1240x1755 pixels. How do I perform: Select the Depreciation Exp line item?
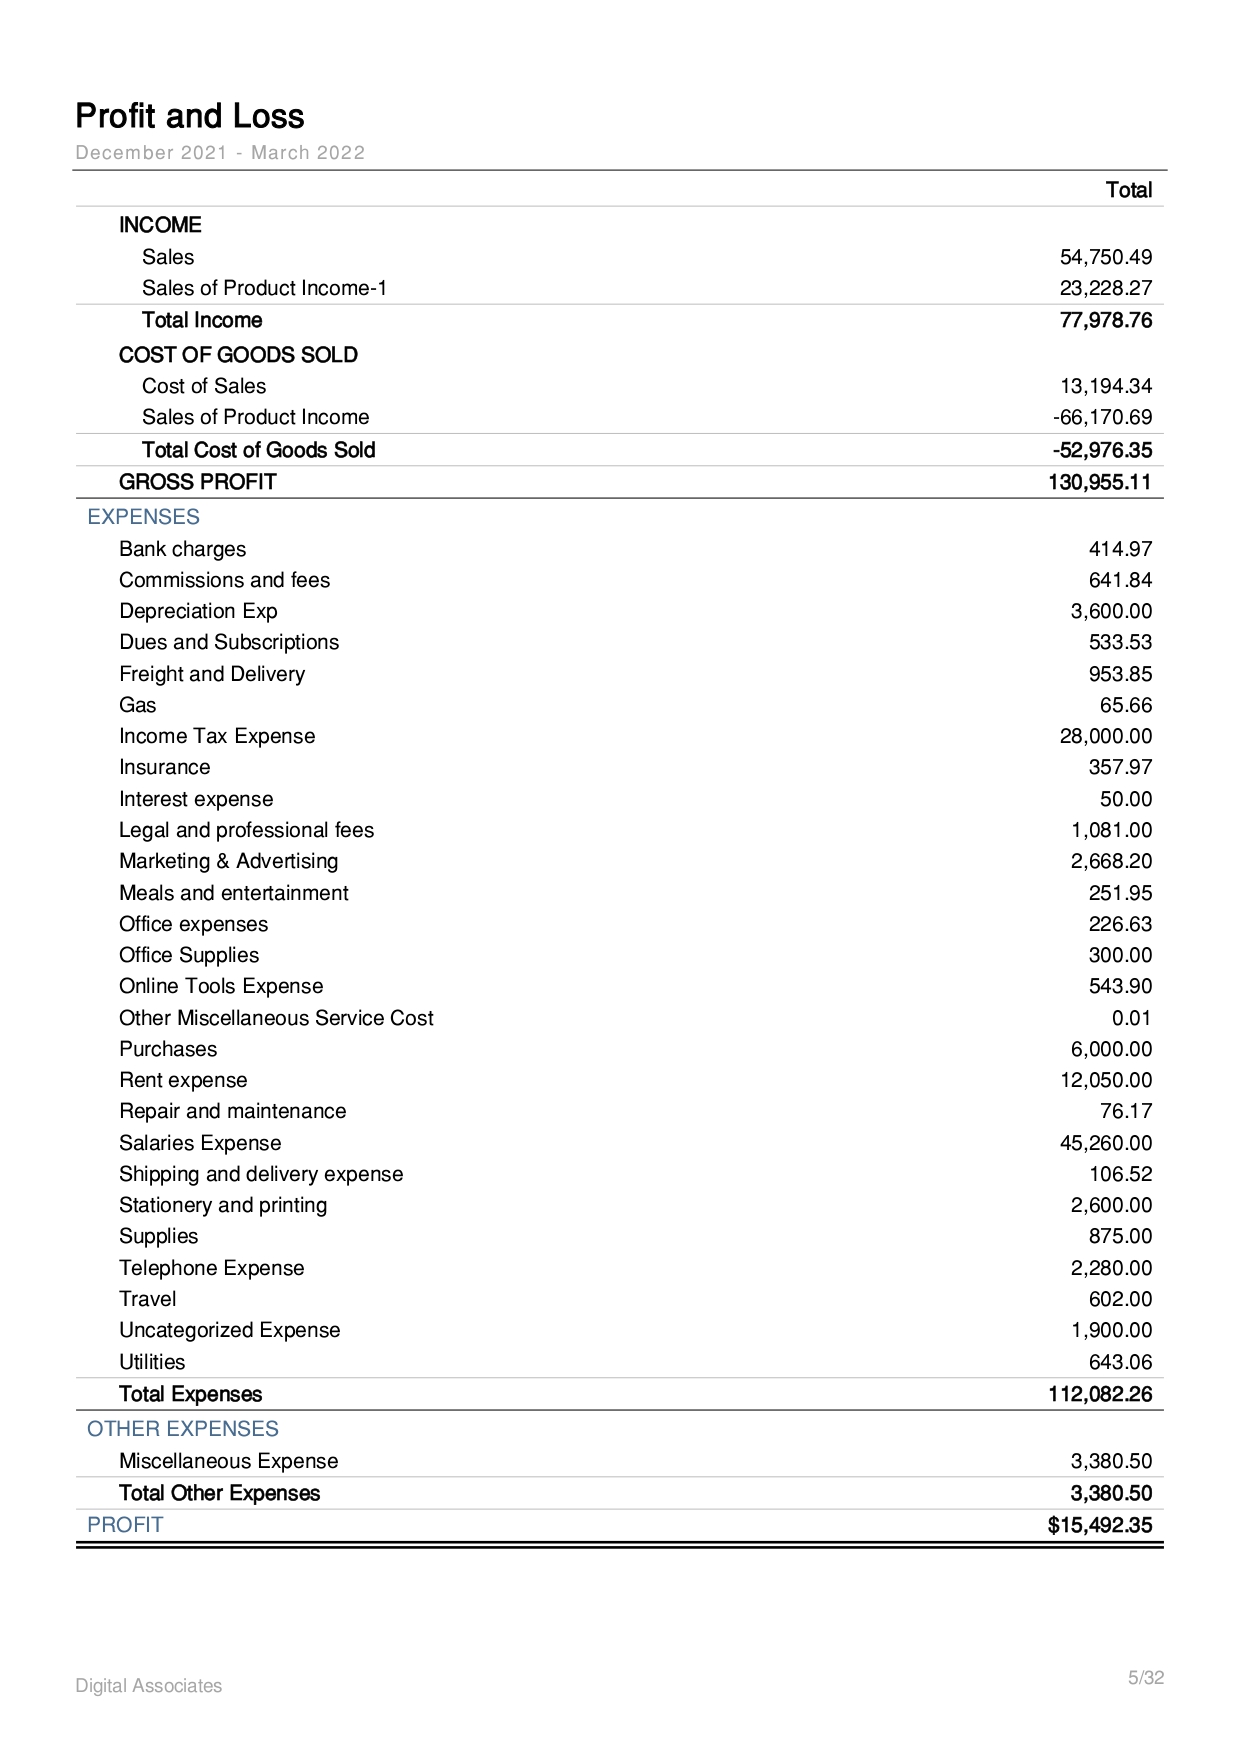pos(198,611)
